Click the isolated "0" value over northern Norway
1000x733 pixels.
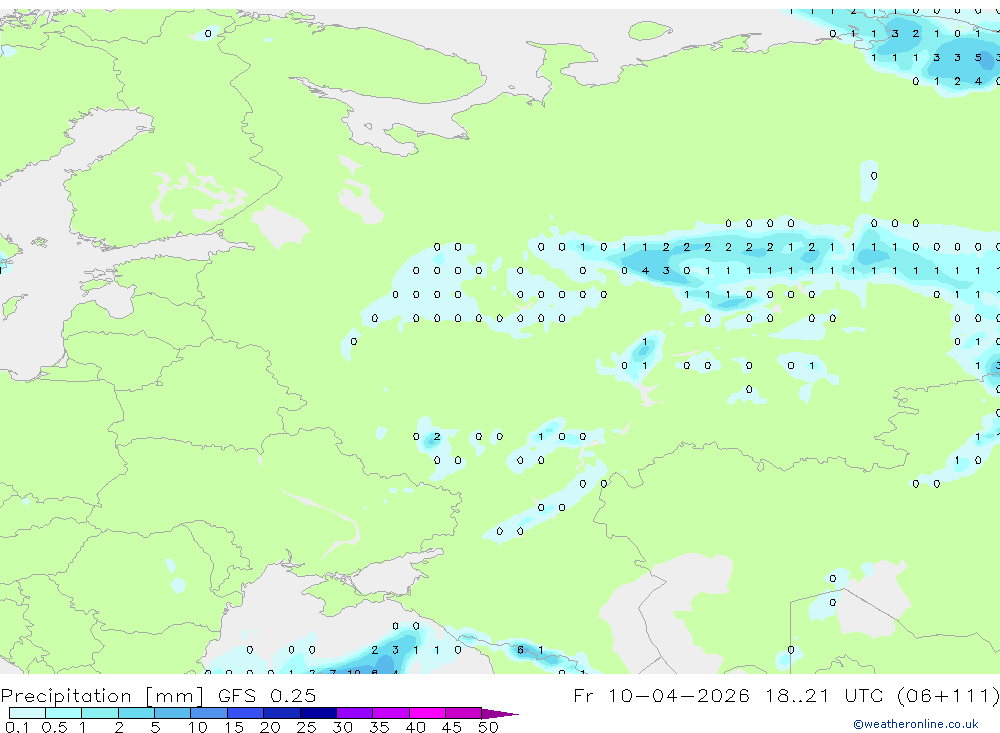[x=208, y=34]
